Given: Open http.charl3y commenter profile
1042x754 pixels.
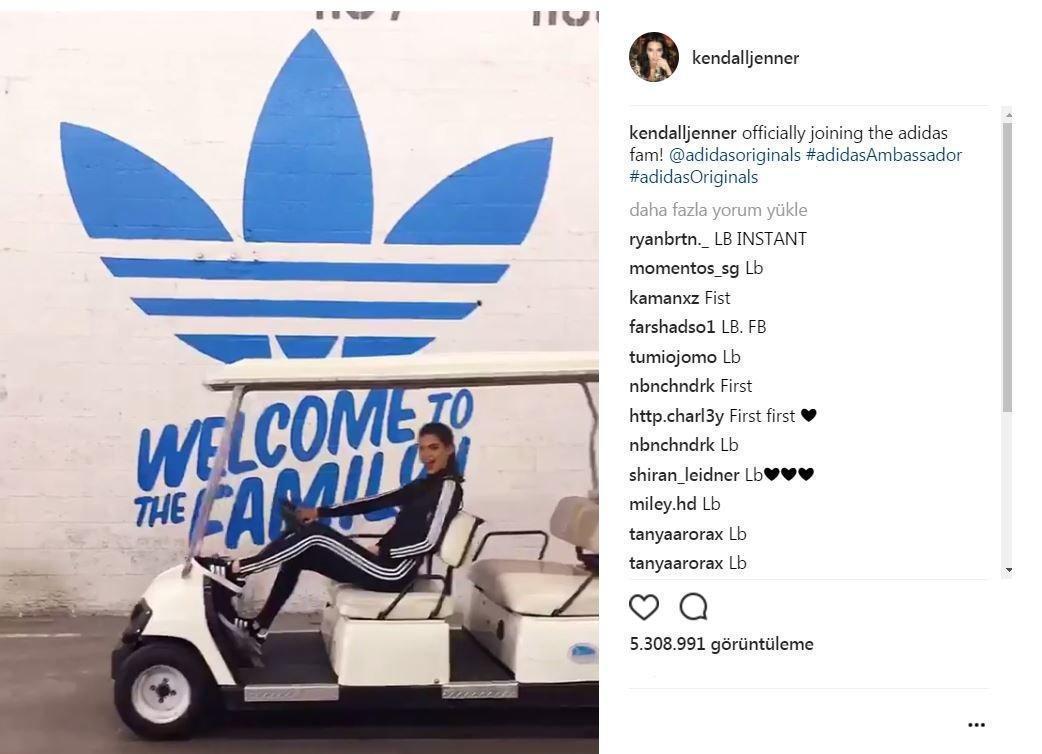Looking at the screenshot, I should pos(676,416).
